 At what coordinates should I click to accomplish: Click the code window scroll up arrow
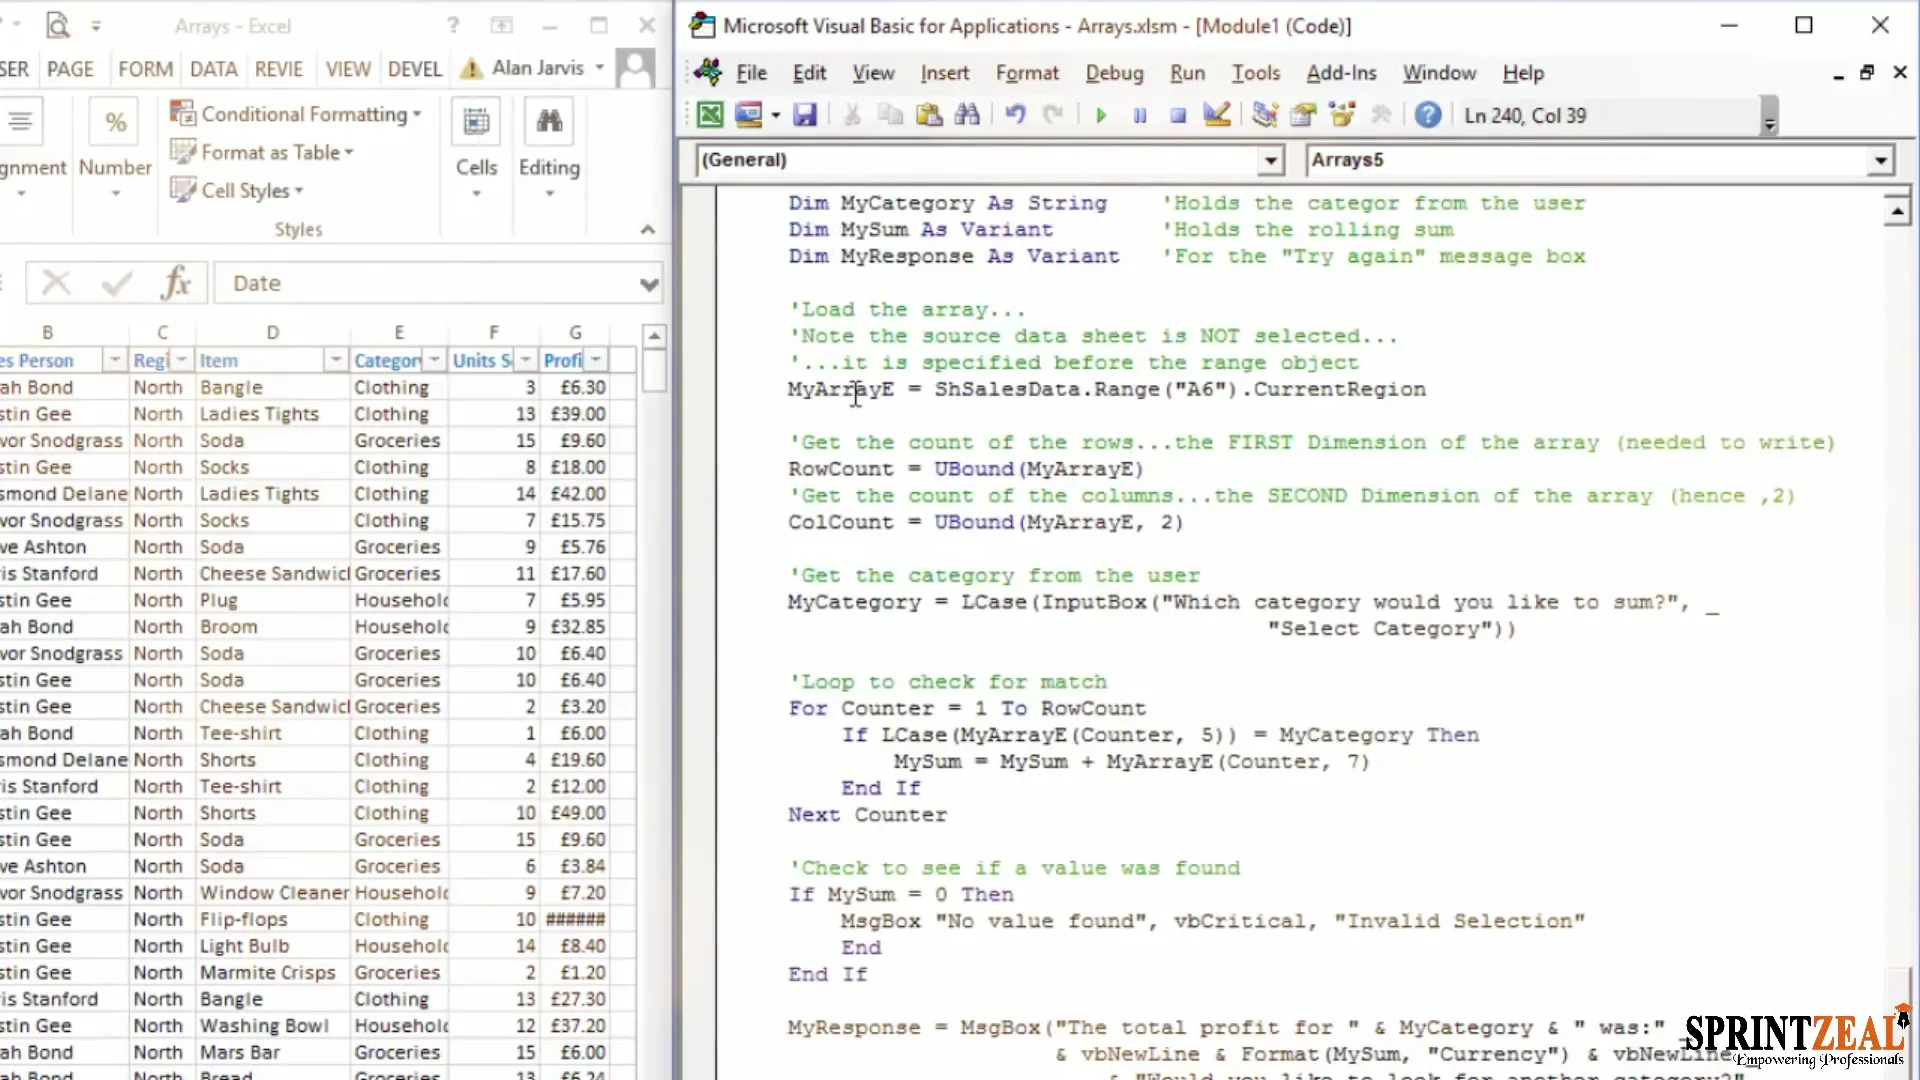point(1896,210)
